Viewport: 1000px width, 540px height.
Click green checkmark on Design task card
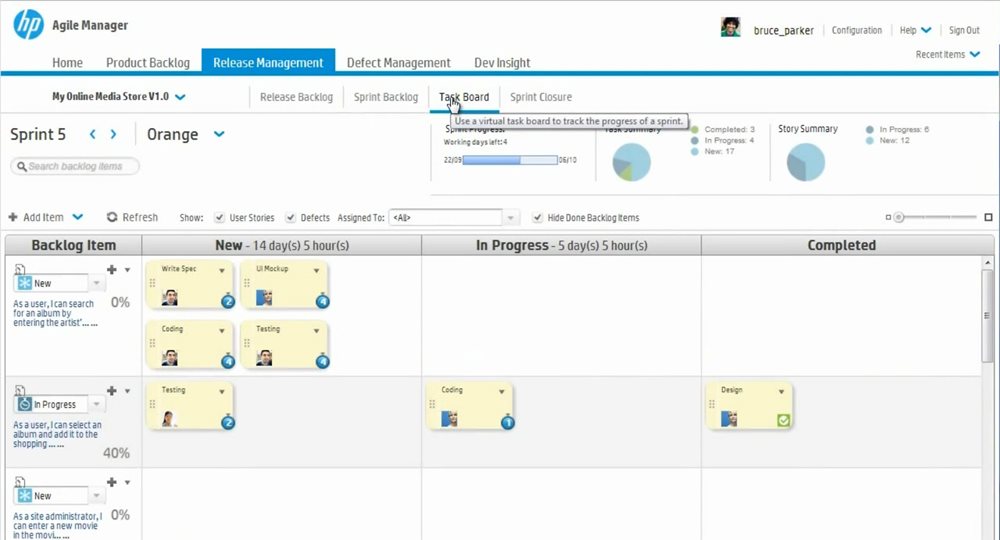pos(784,421)
